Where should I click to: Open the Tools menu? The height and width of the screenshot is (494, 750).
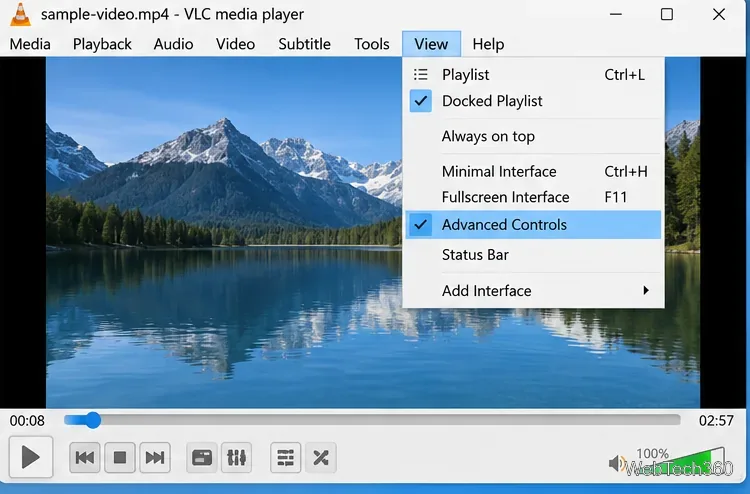pos(372,44)
